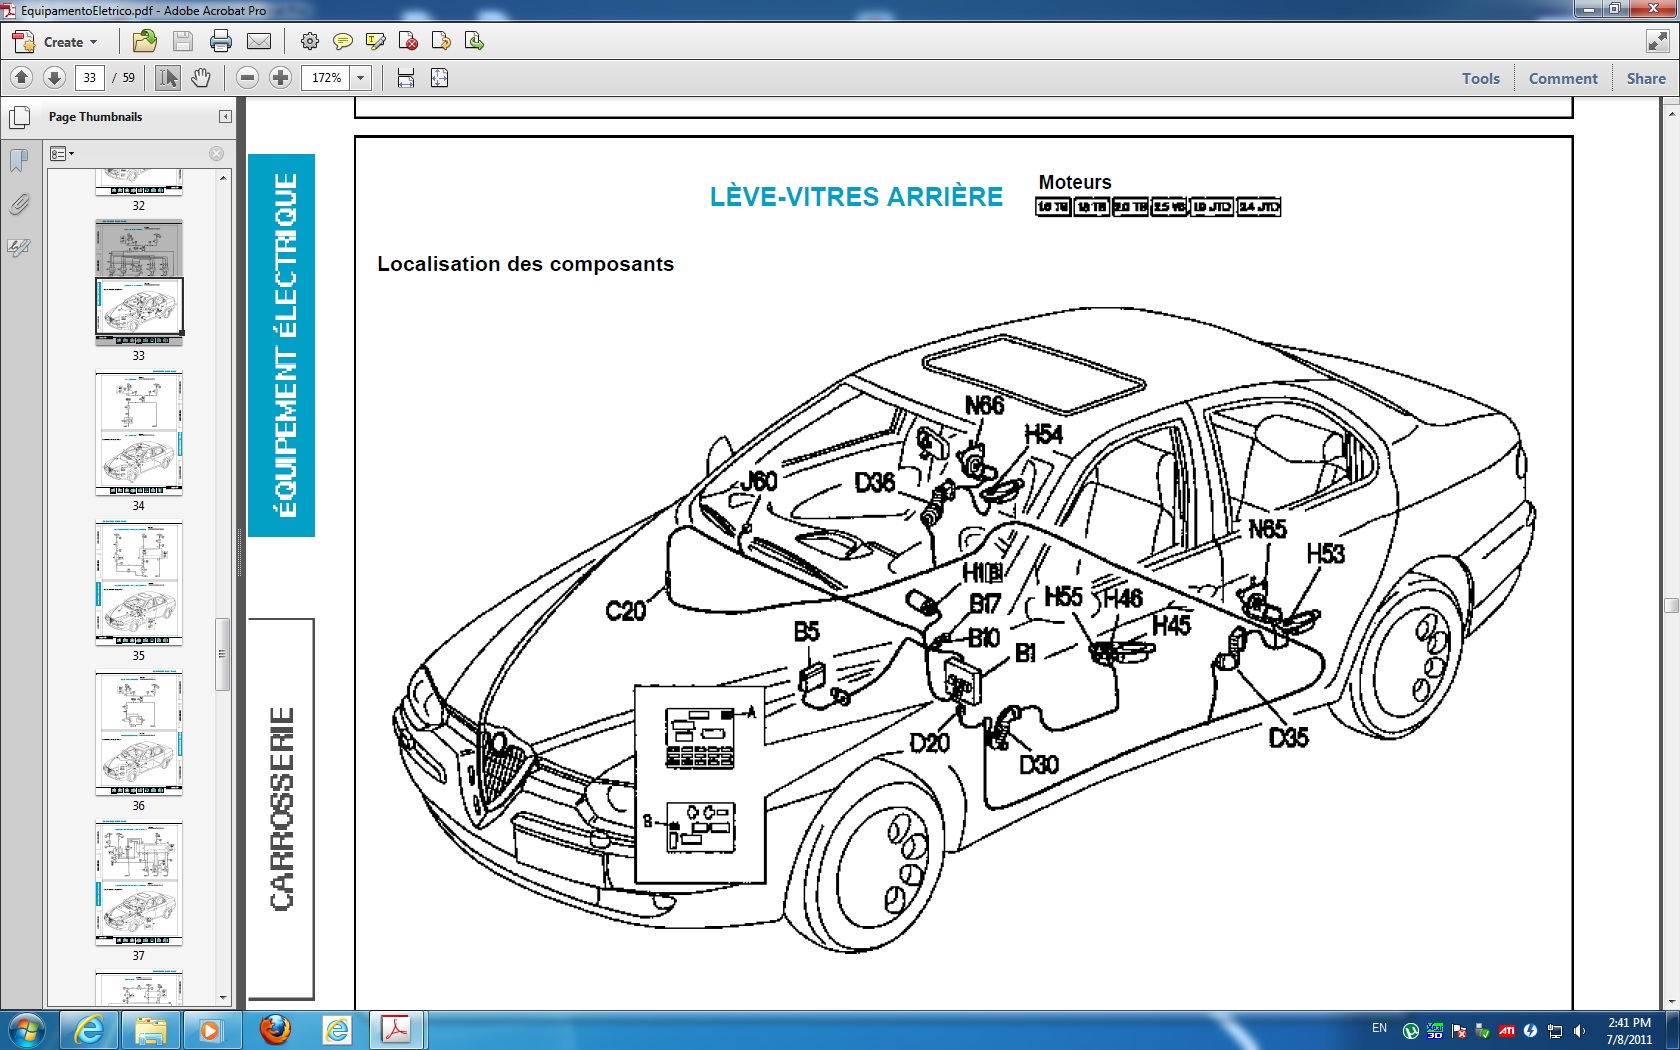Open the Comment pane
Image resolution: width=1680 pixels, height=1050 pixels.
coord(1562,78)
